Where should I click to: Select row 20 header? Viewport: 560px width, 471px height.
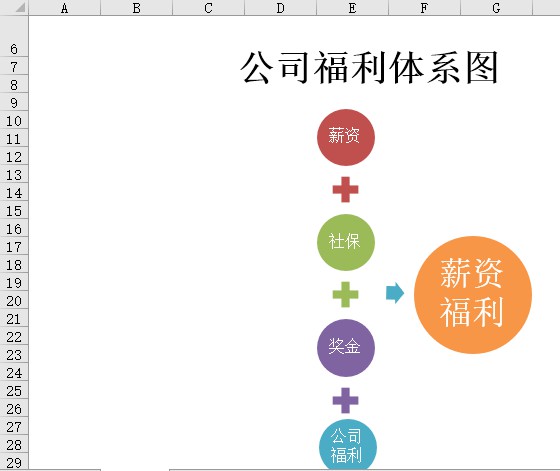coord(14,301)
